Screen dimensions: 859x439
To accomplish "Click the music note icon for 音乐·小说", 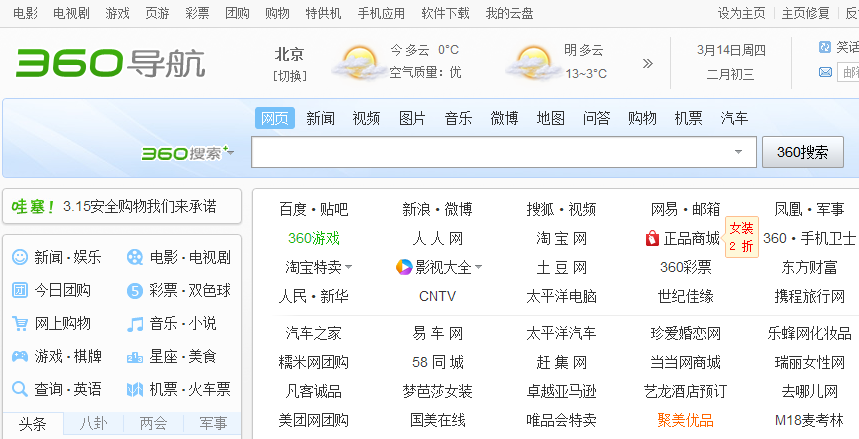I will (135, 324).
